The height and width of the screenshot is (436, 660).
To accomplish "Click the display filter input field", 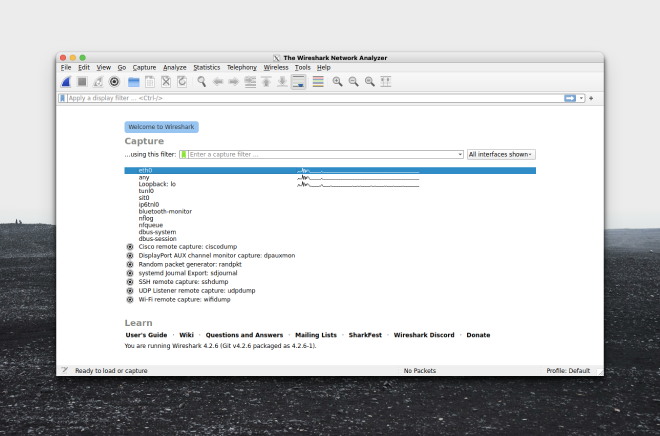I will 315,98.
